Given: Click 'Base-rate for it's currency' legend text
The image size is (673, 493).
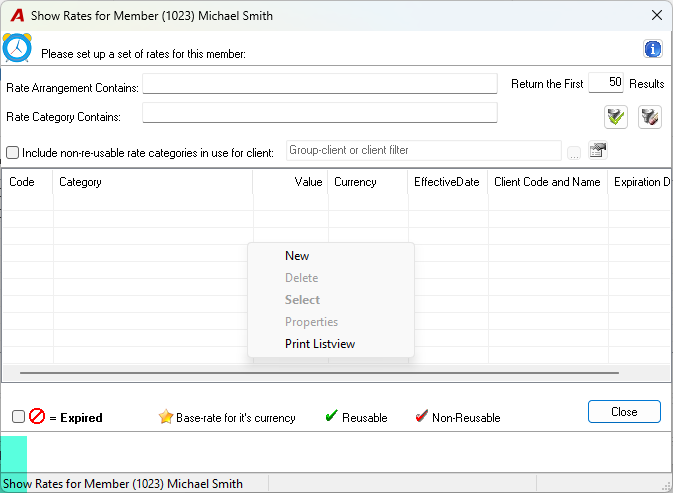Looking at the screenshot, I should [236, 417].
